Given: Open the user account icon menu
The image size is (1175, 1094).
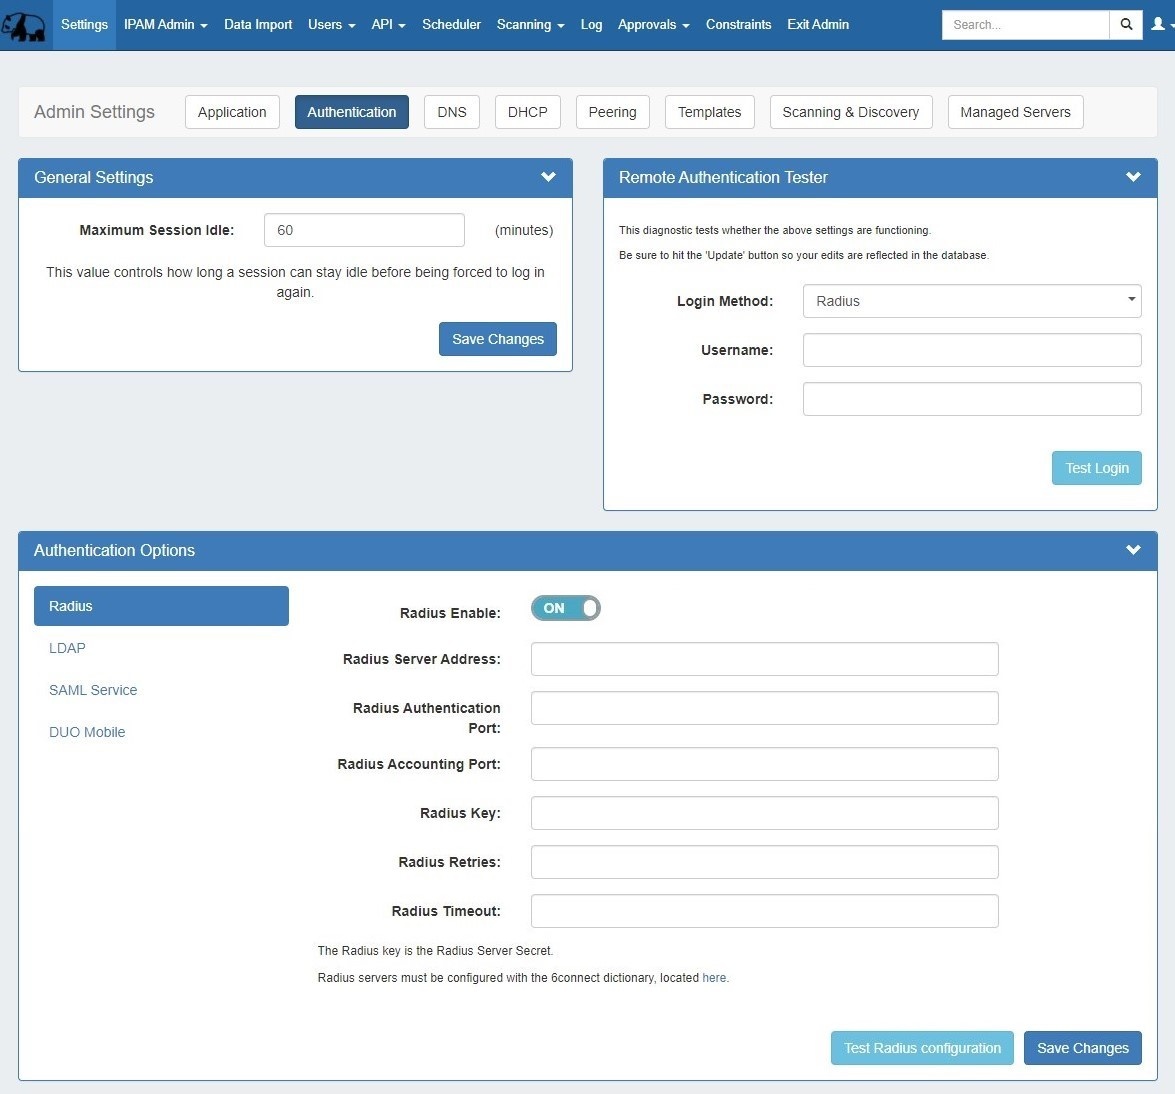Looking at the screenshot, I should point(1160,25).
